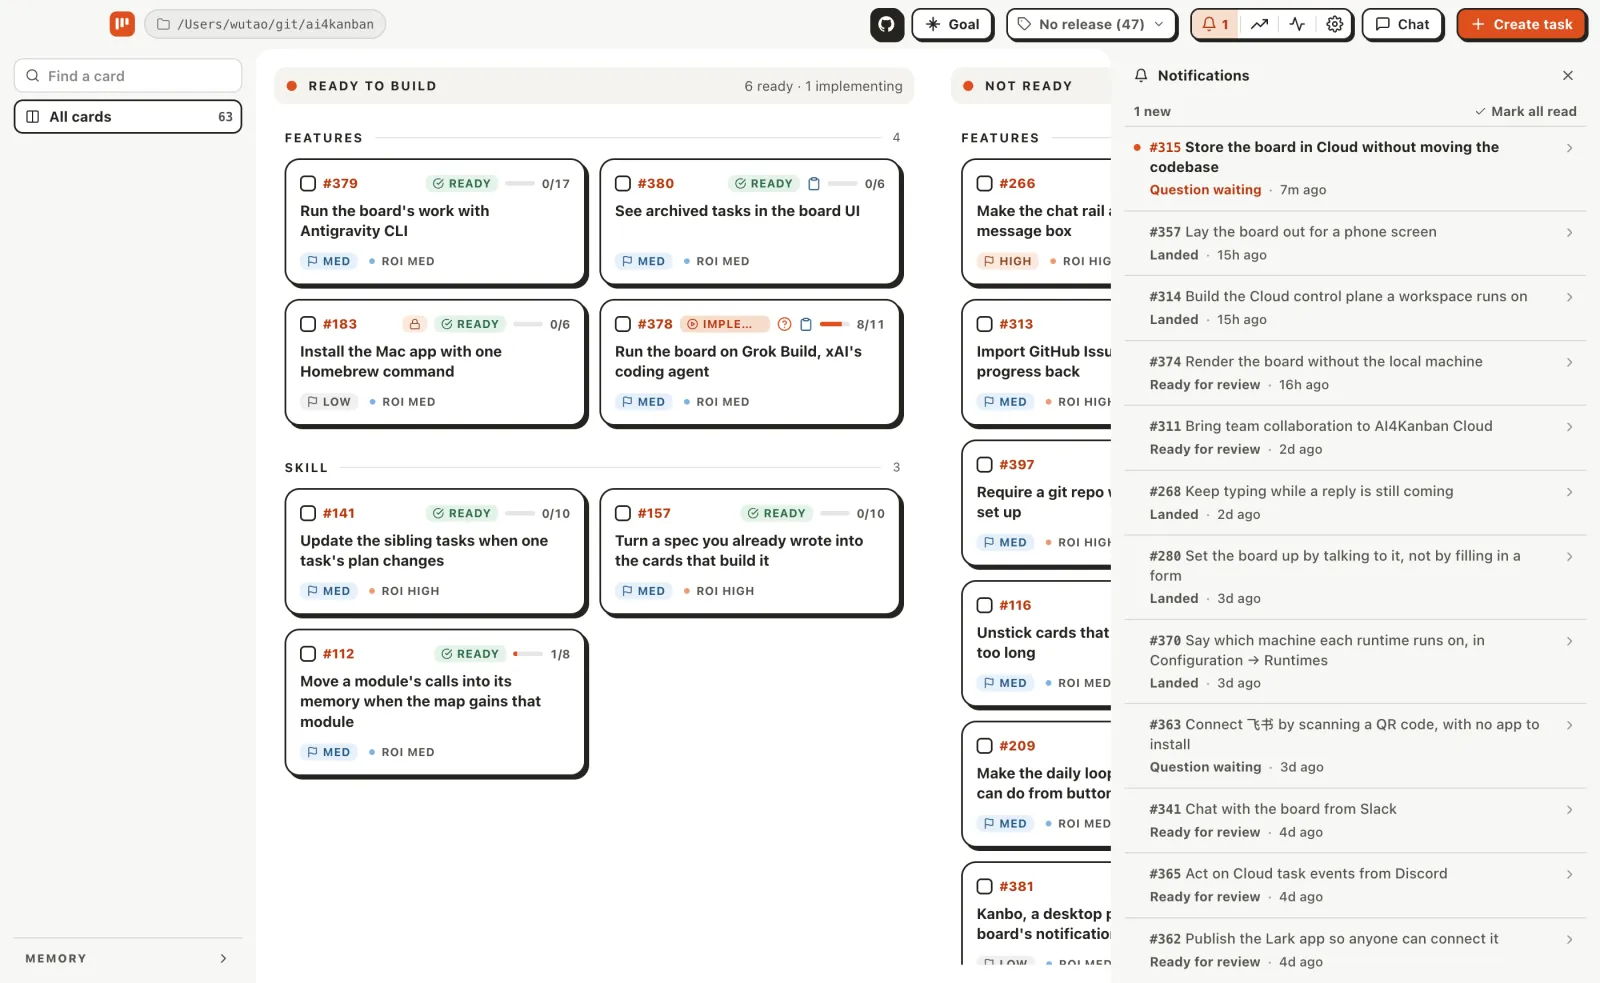
Task: Open card title Run the board on Grok Build
Action: (738, 362)
